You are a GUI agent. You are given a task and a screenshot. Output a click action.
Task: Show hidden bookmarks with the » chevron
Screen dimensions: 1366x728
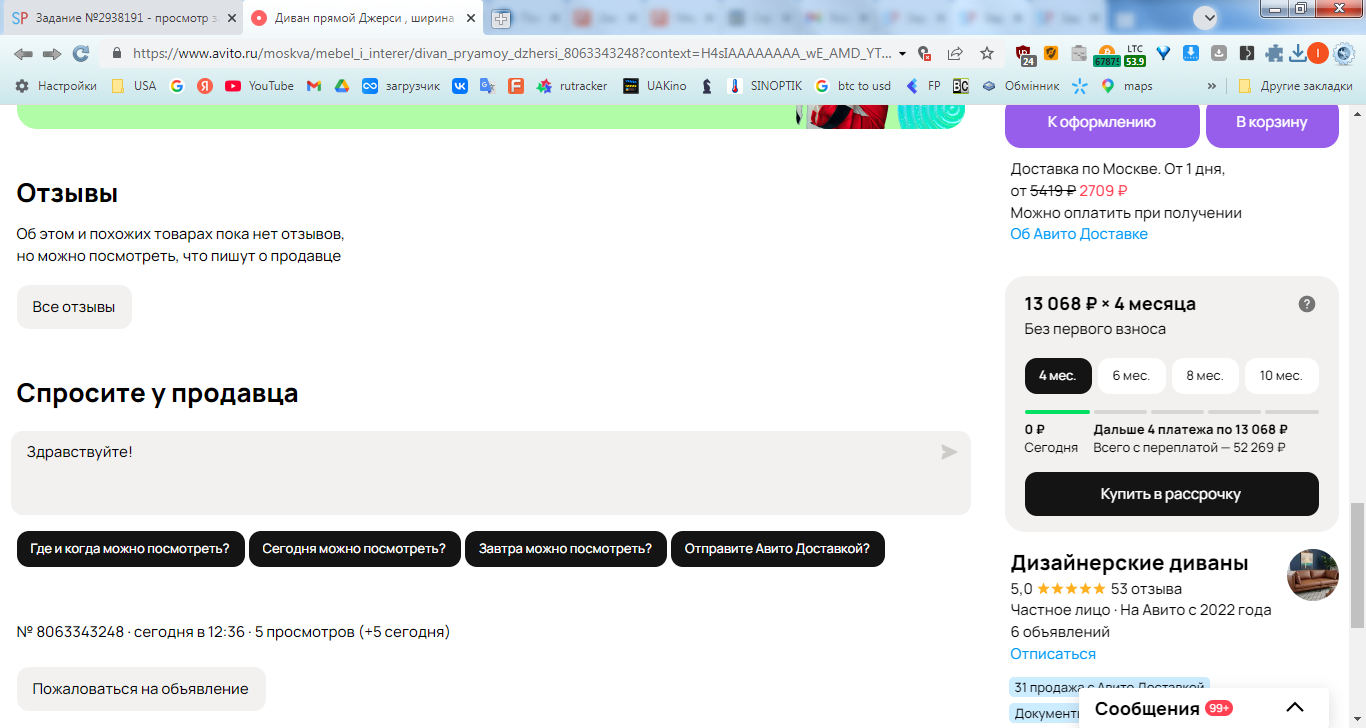[x=1212, y=86]
